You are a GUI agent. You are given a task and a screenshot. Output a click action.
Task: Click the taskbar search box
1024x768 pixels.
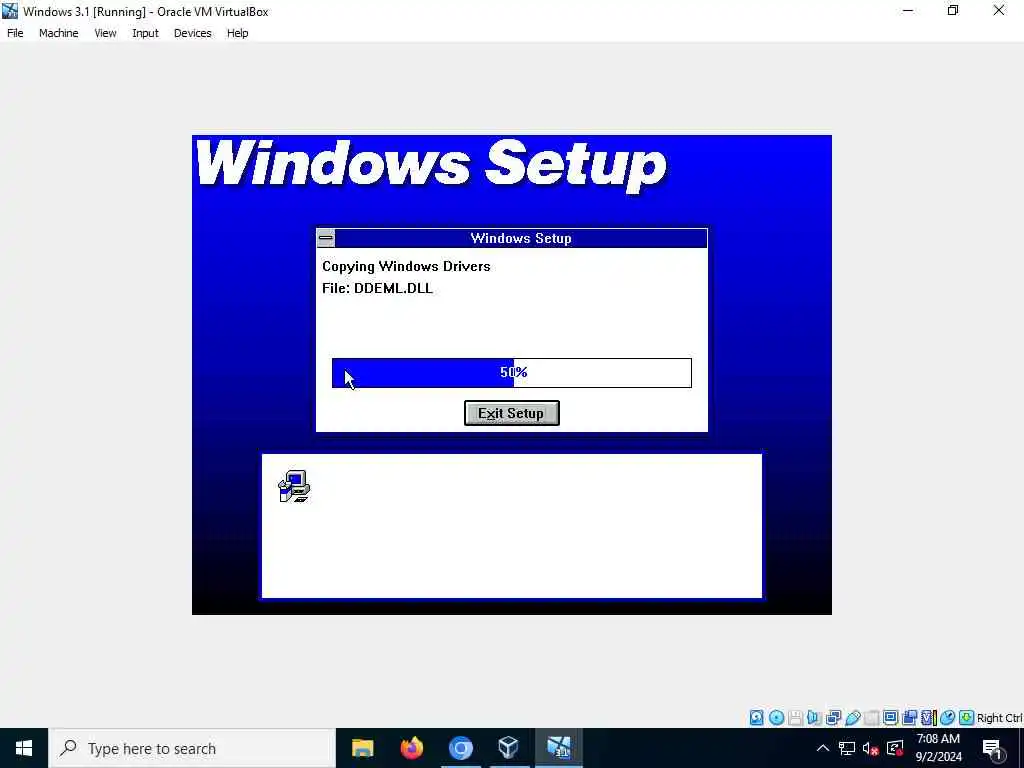[192, 748]
